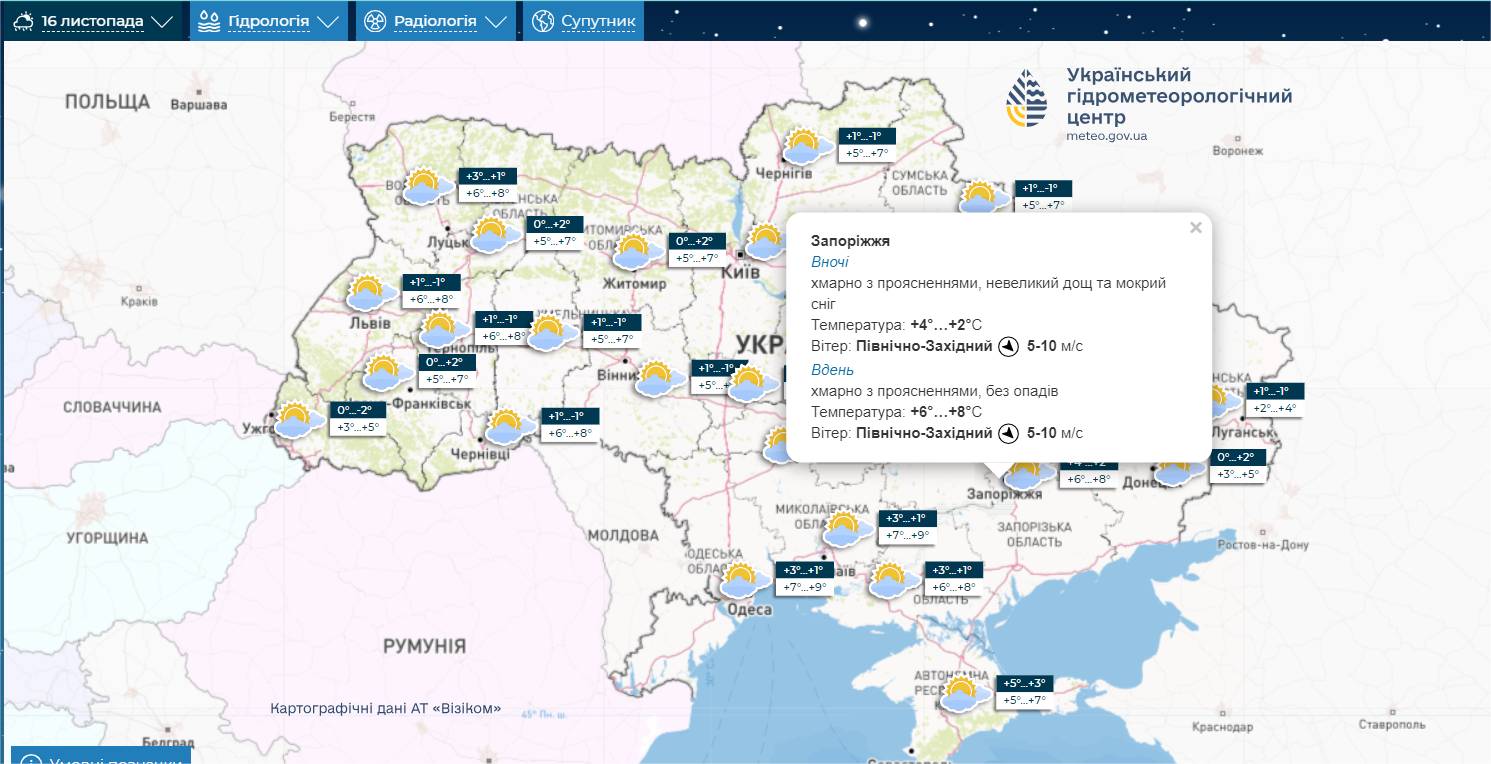This screenshot has width=1491, height=764.
Task: Click the Chernihiv weather icon
Action: (x=803, y=147)
